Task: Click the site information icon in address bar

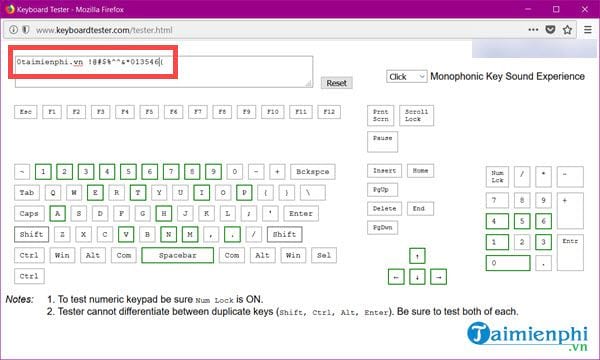Action: tap(13, 29)
